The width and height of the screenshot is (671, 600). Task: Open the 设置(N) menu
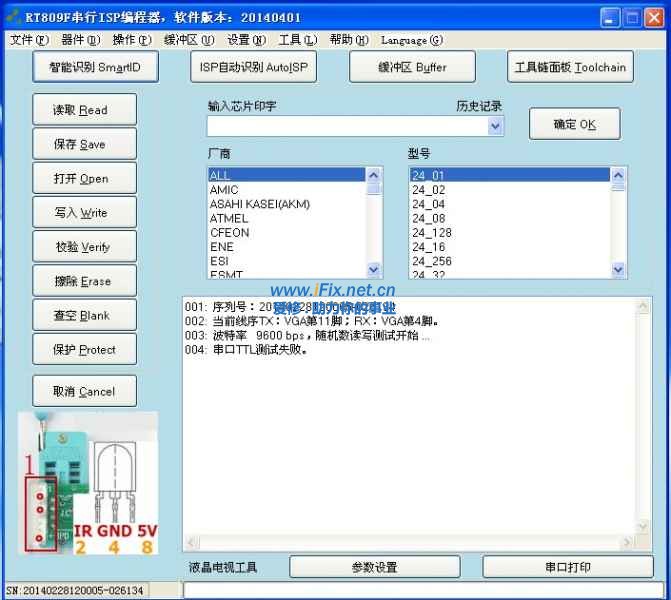pyautogui.click(x=246, y=40)
